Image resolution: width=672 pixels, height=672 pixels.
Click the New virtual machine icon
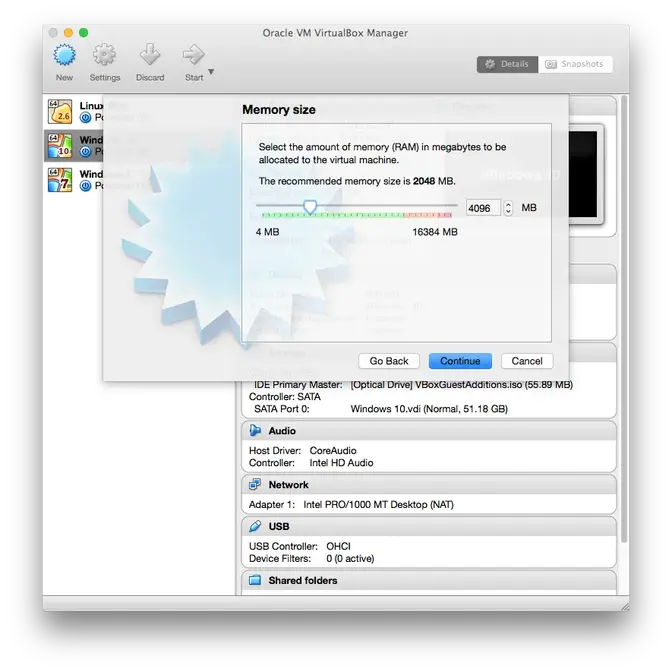64,55
